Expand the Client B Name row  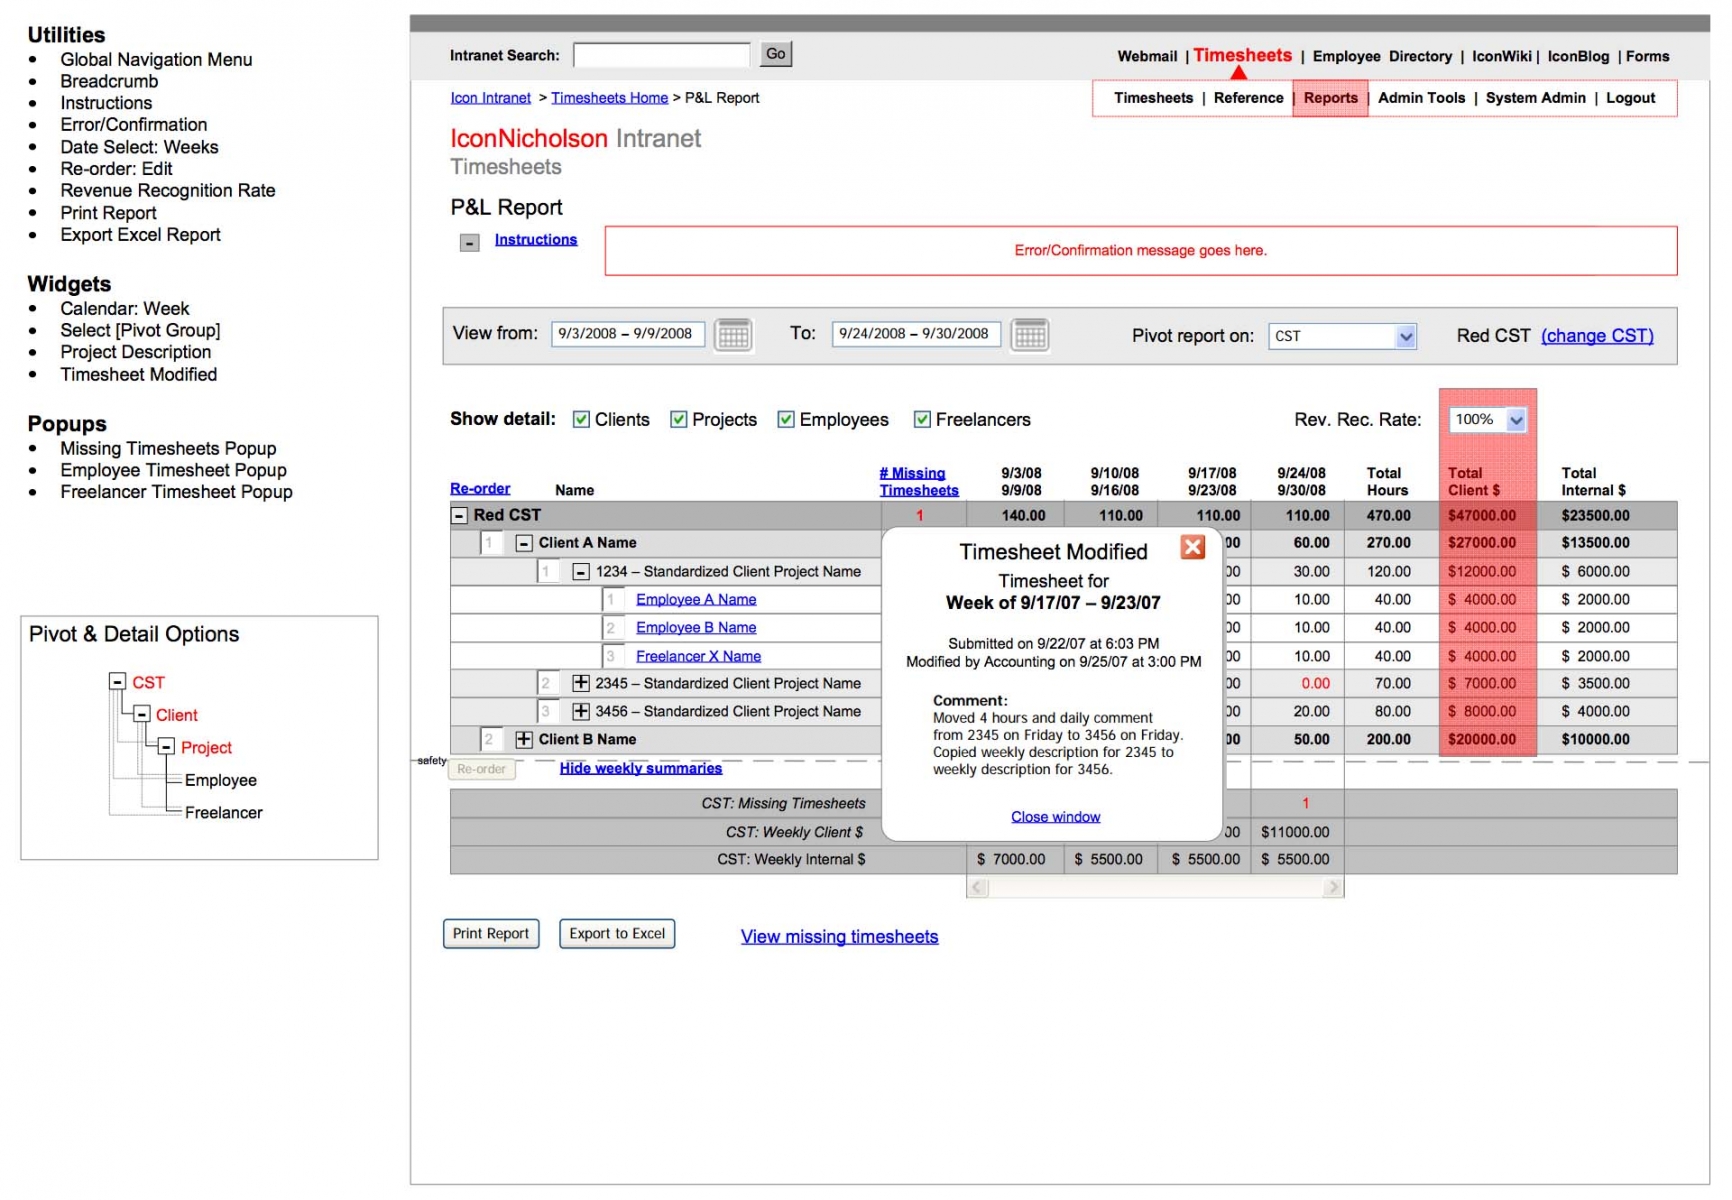524,739
